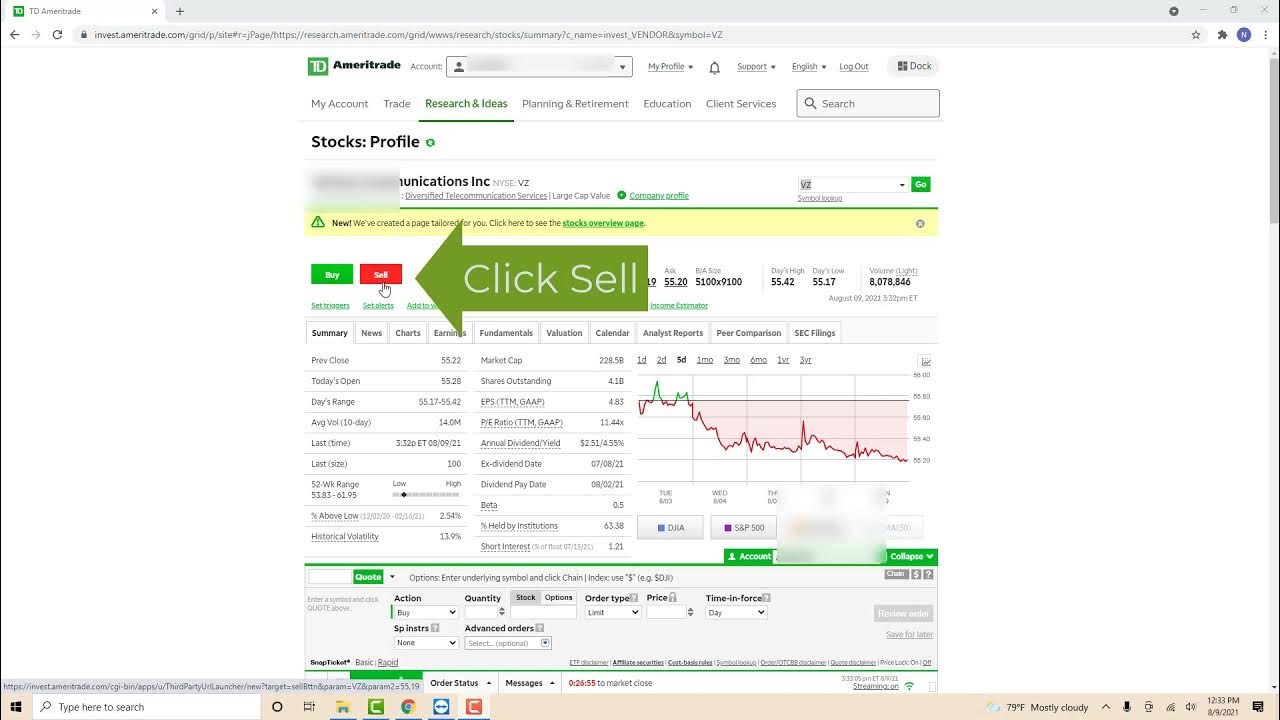Click the browser bookmark star icon
Screen dimensions: 1280x720
[x=1196, y=34]
